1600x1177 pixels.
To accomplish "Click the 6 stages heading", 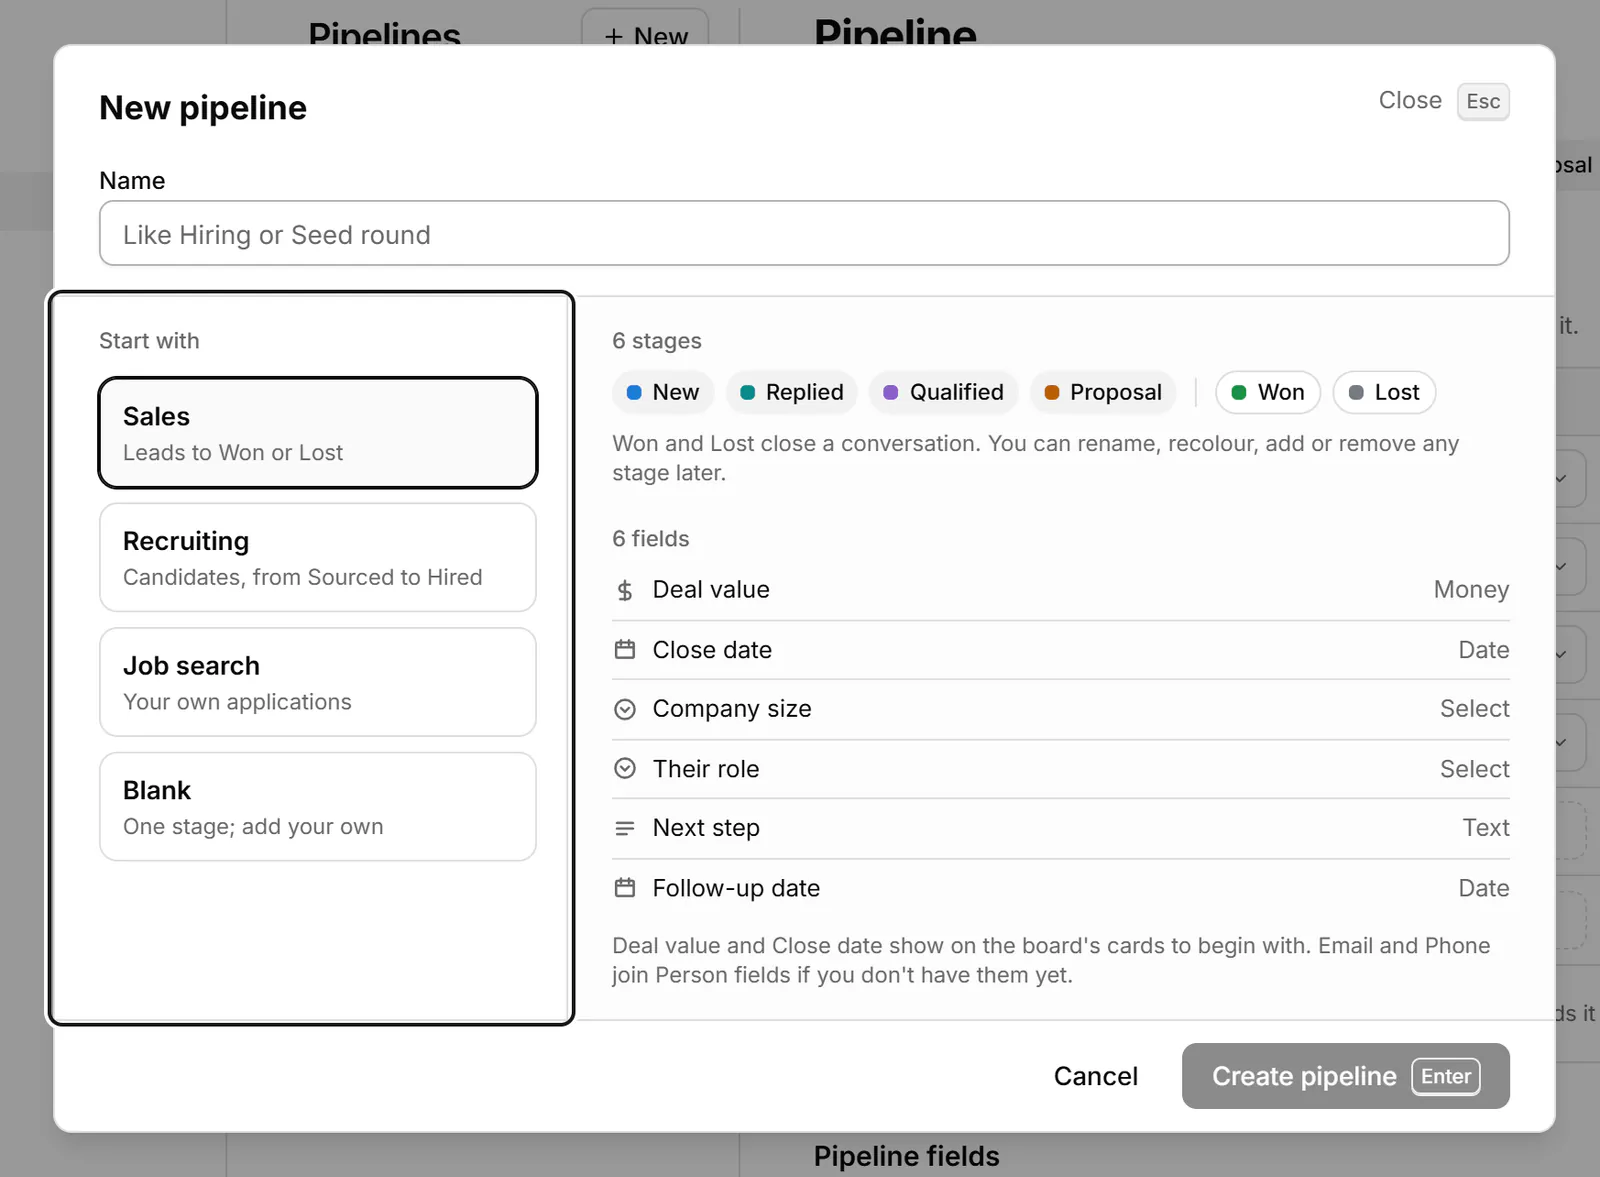I will pyautogui.click(x=657, y=341).
